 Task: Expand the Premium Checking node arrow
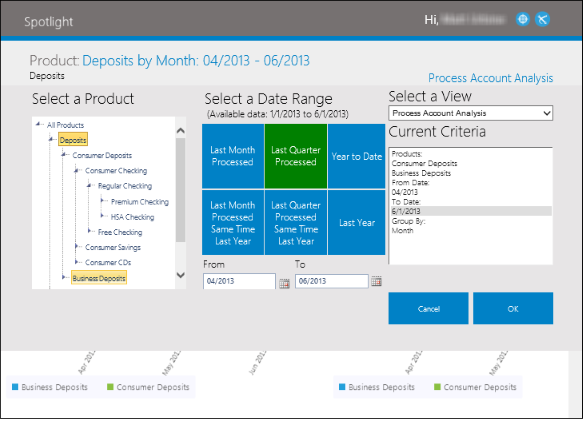(102, 201)
